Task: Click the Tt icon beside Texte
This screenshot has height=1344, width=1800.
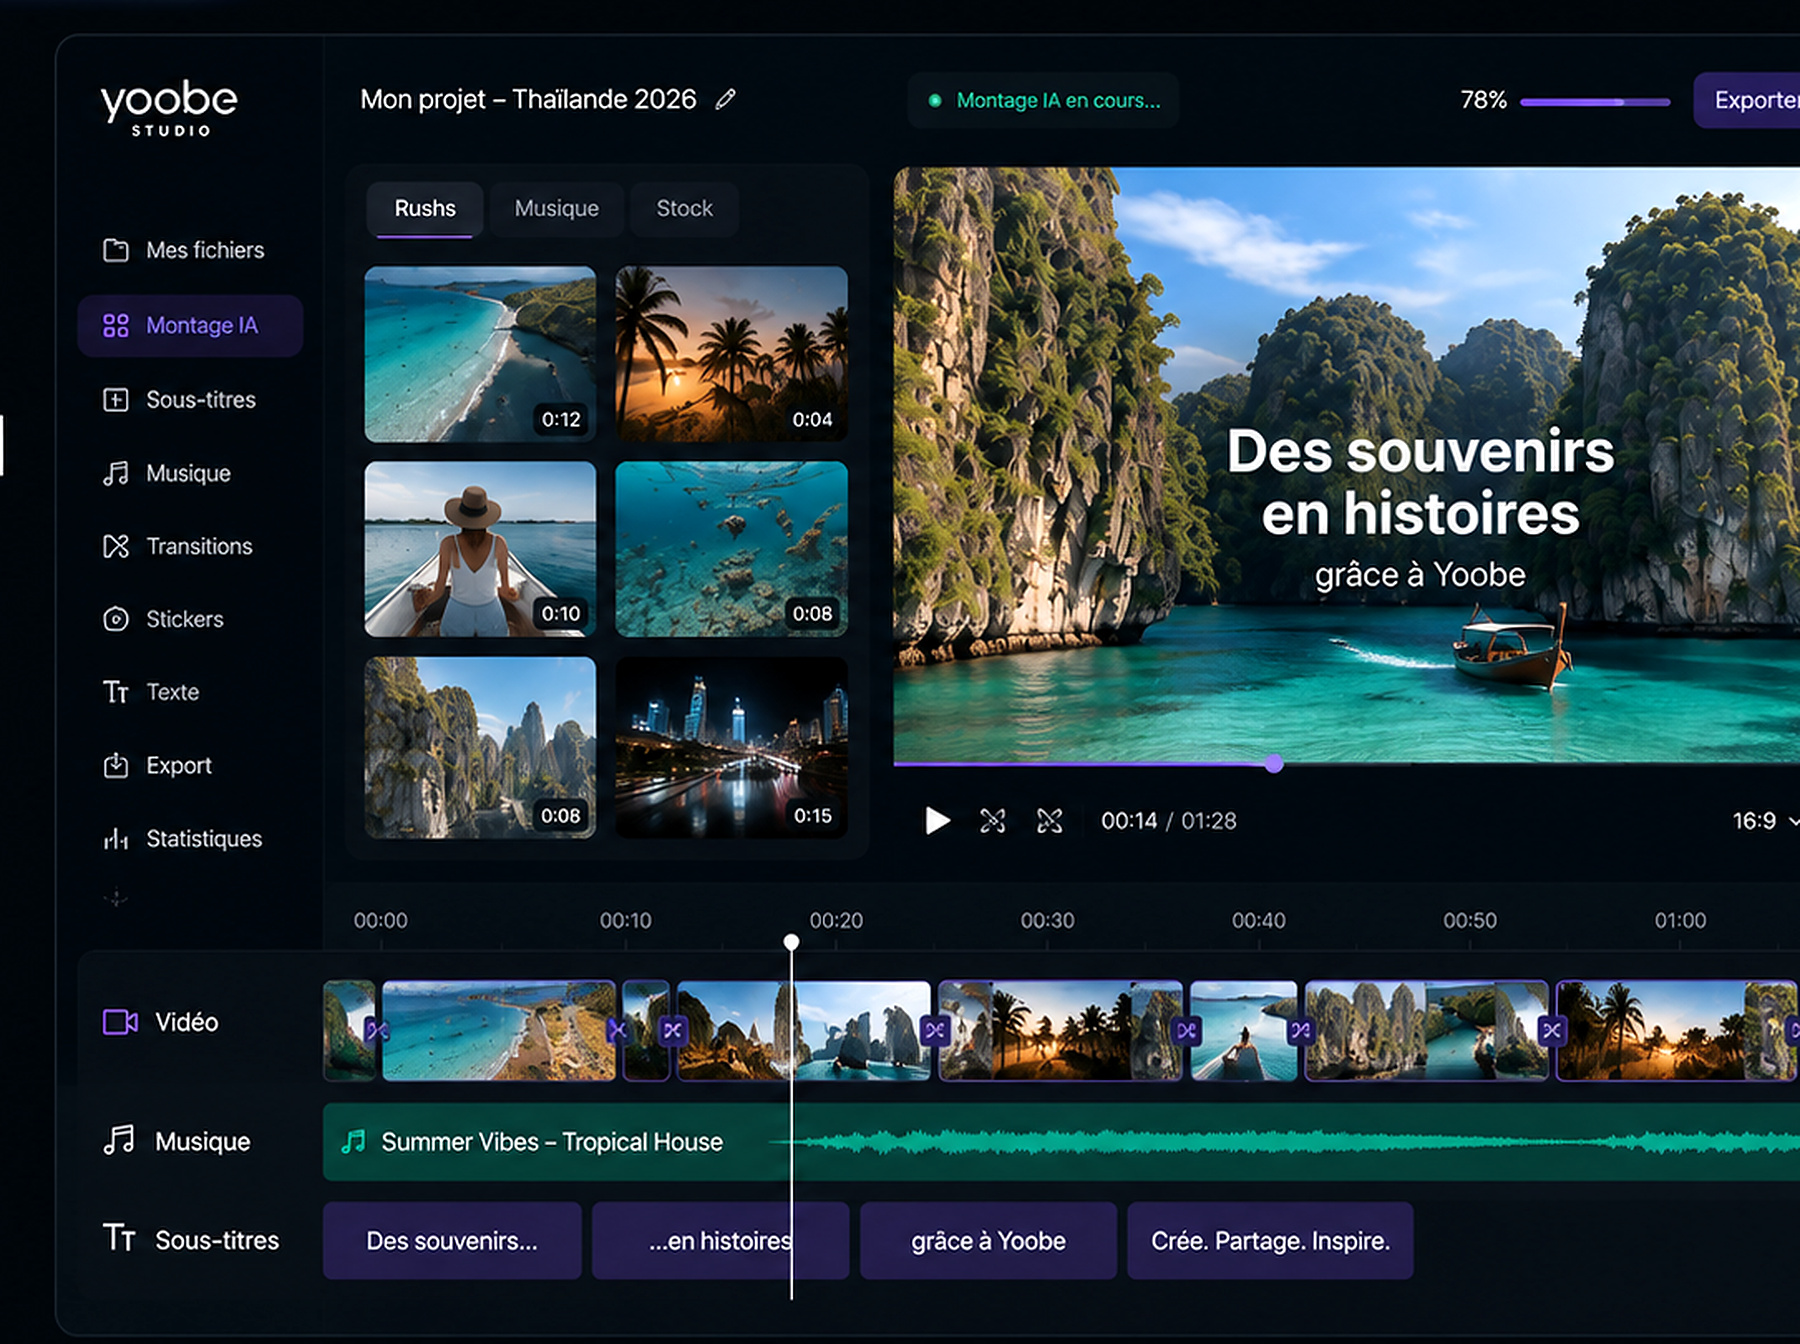Action: (116, 692)
